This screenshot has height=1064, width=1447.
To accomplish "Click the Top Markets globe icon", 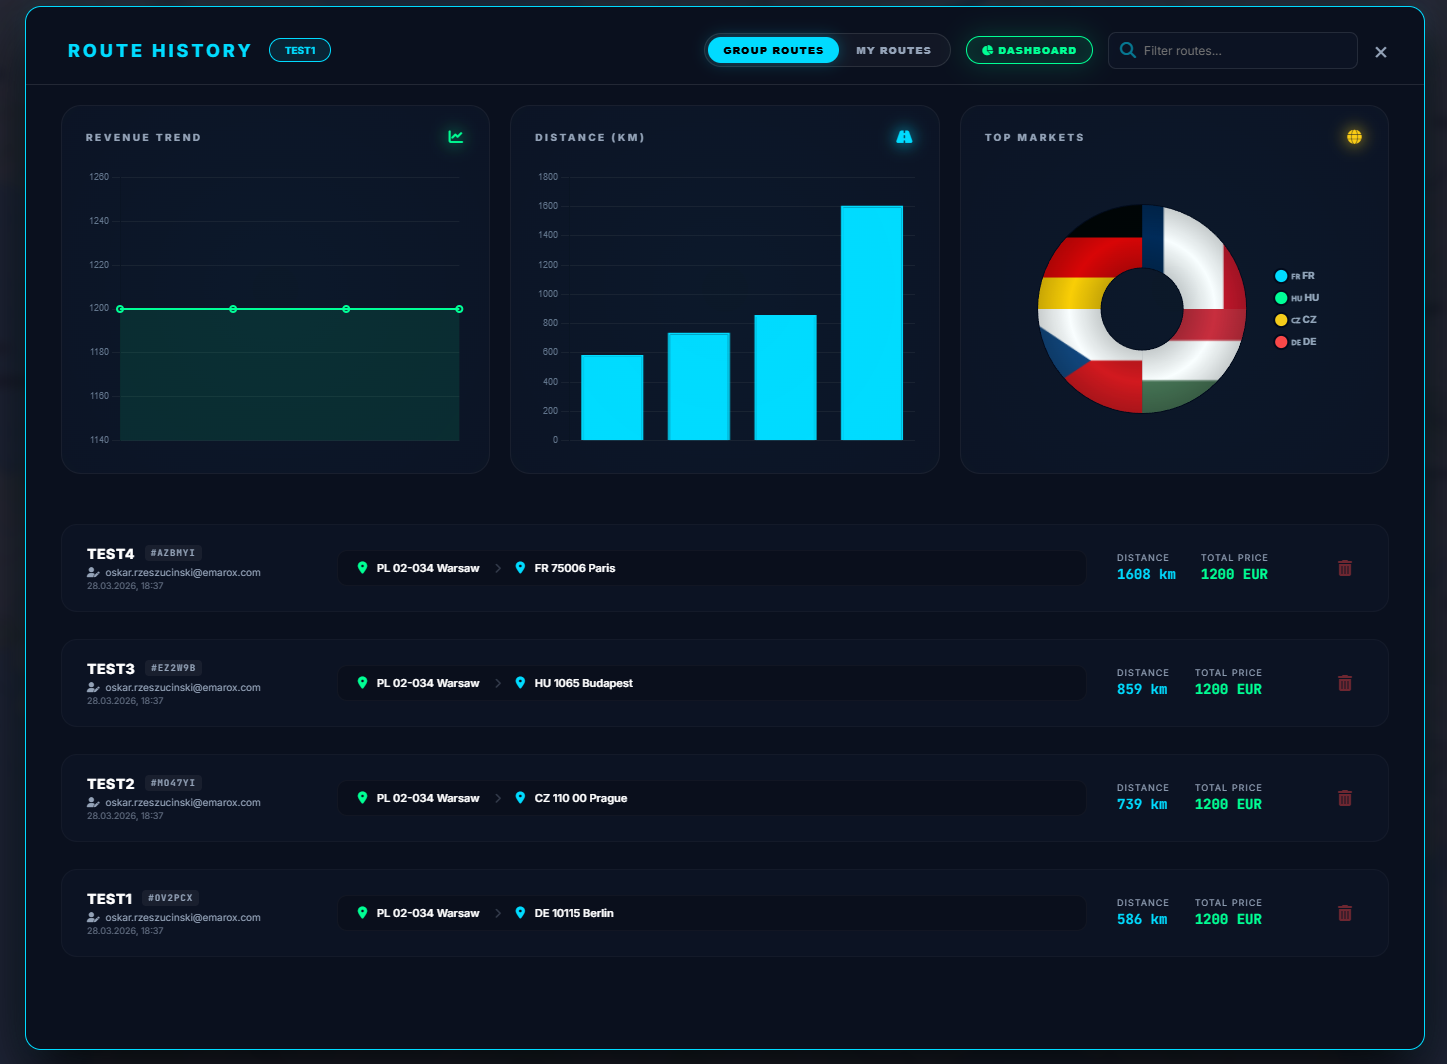I will (1354, 137).
